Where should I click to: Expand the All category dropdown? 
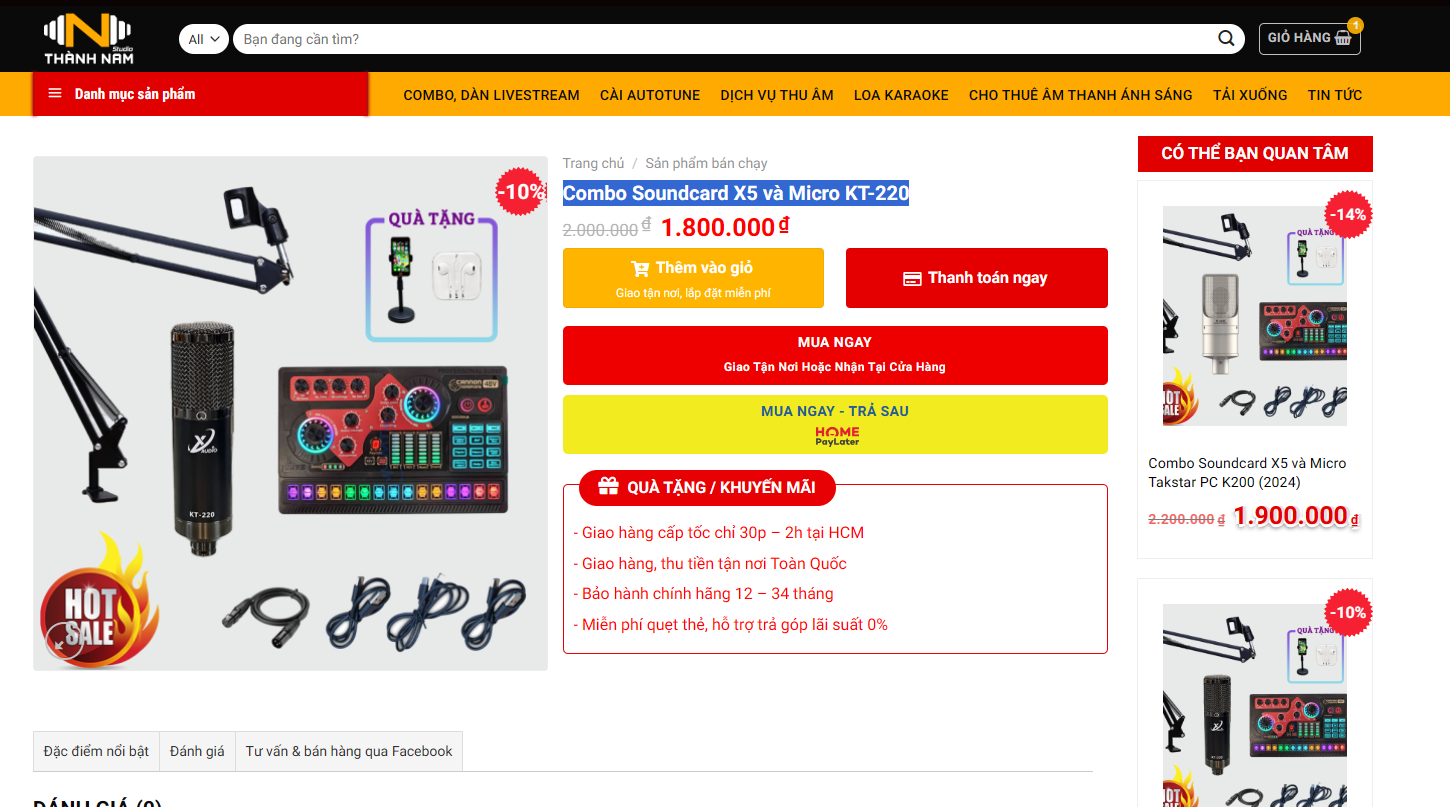[x=204, y=39]
